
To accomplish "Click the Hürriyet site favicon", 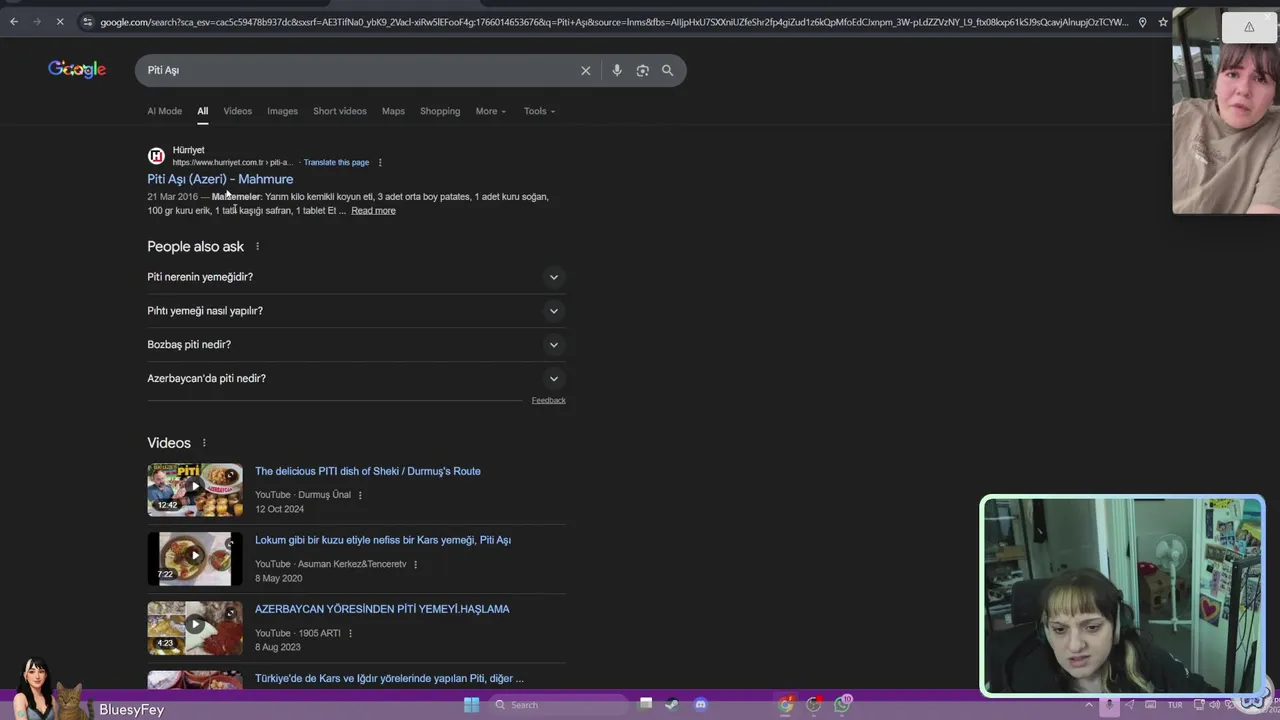I will pos(156,155).
